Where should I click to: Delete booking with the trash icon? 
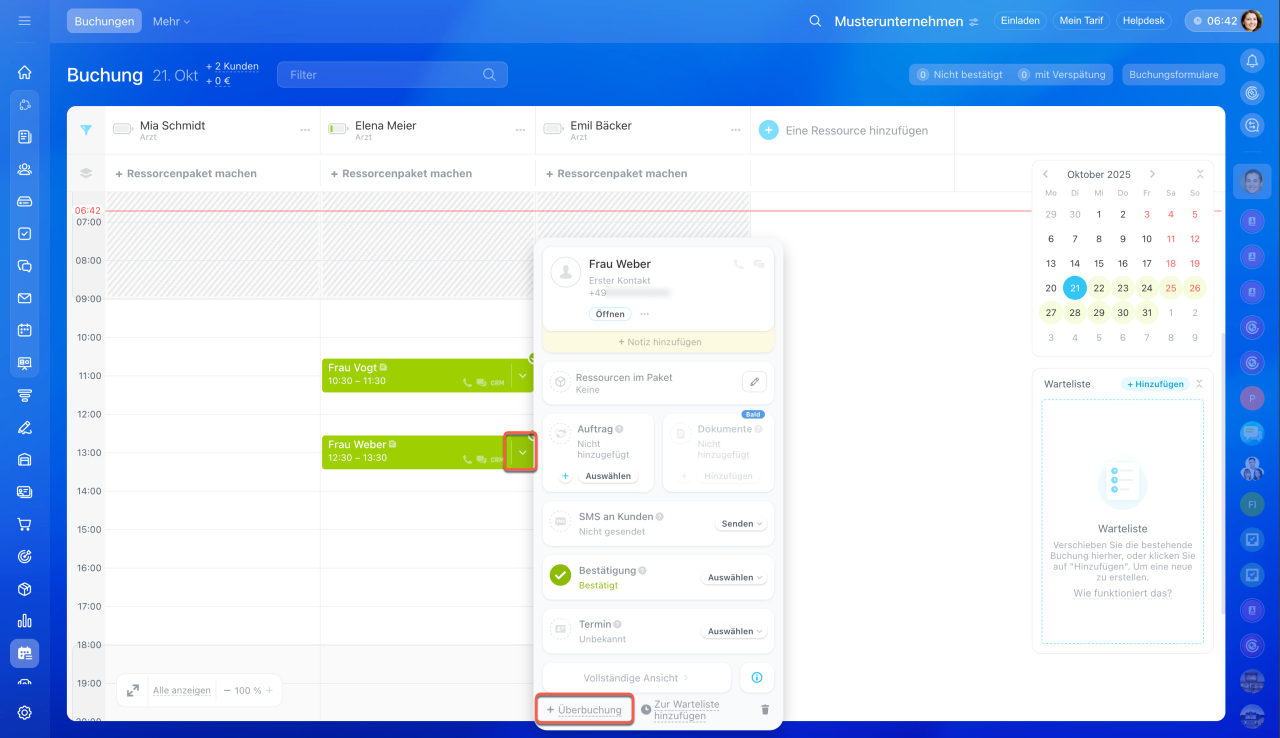[765, 710]
